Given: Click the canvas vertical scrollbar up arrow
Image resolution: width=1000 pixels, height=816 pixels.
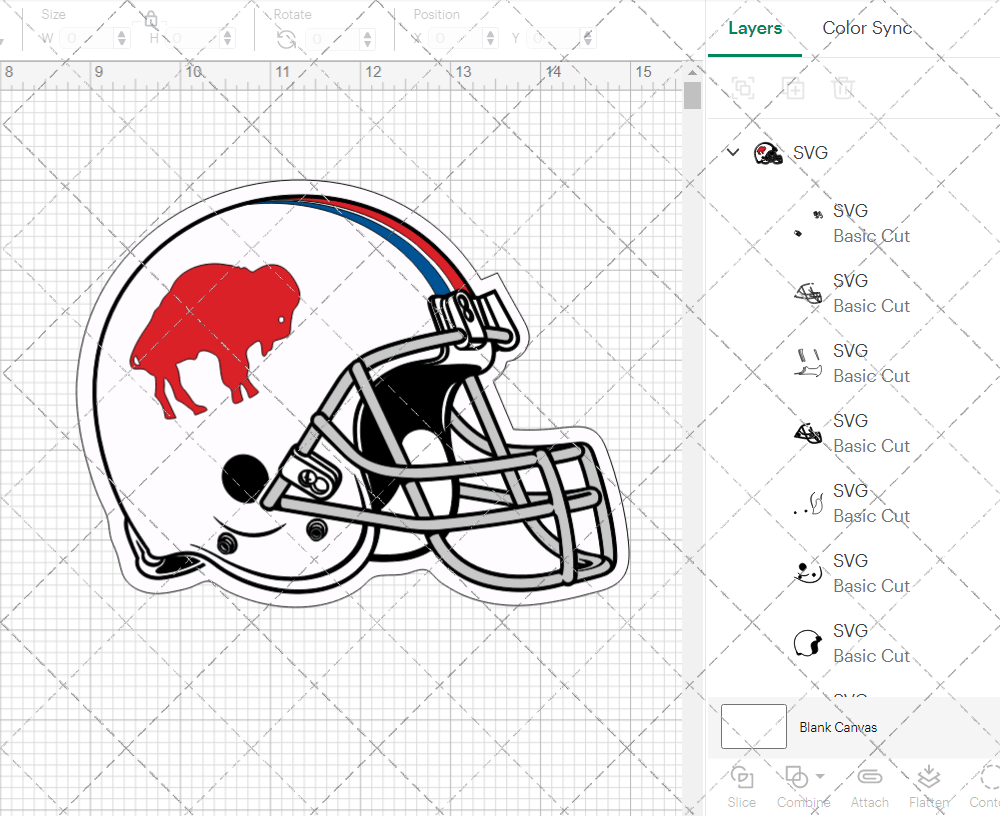Looking at the screenshot, I should click(692, 73).
